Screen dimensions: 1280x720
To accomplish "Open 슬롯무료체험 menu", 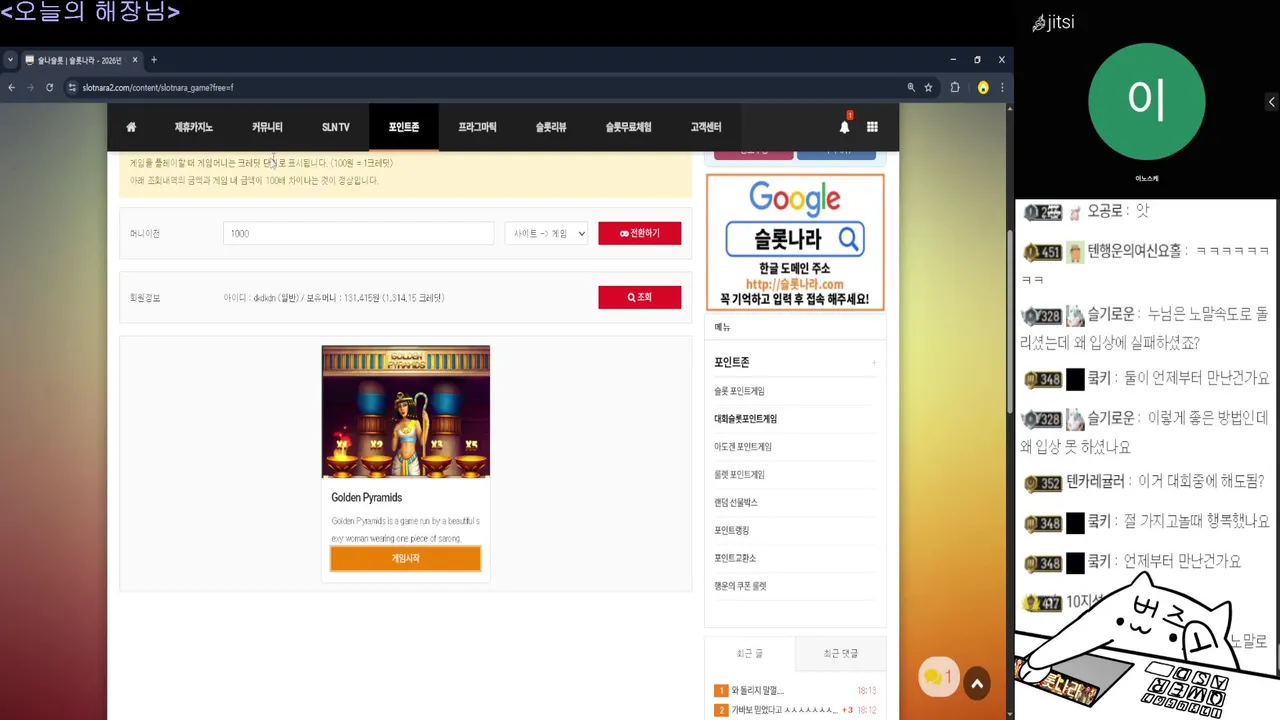I will (x=628, y=127).
